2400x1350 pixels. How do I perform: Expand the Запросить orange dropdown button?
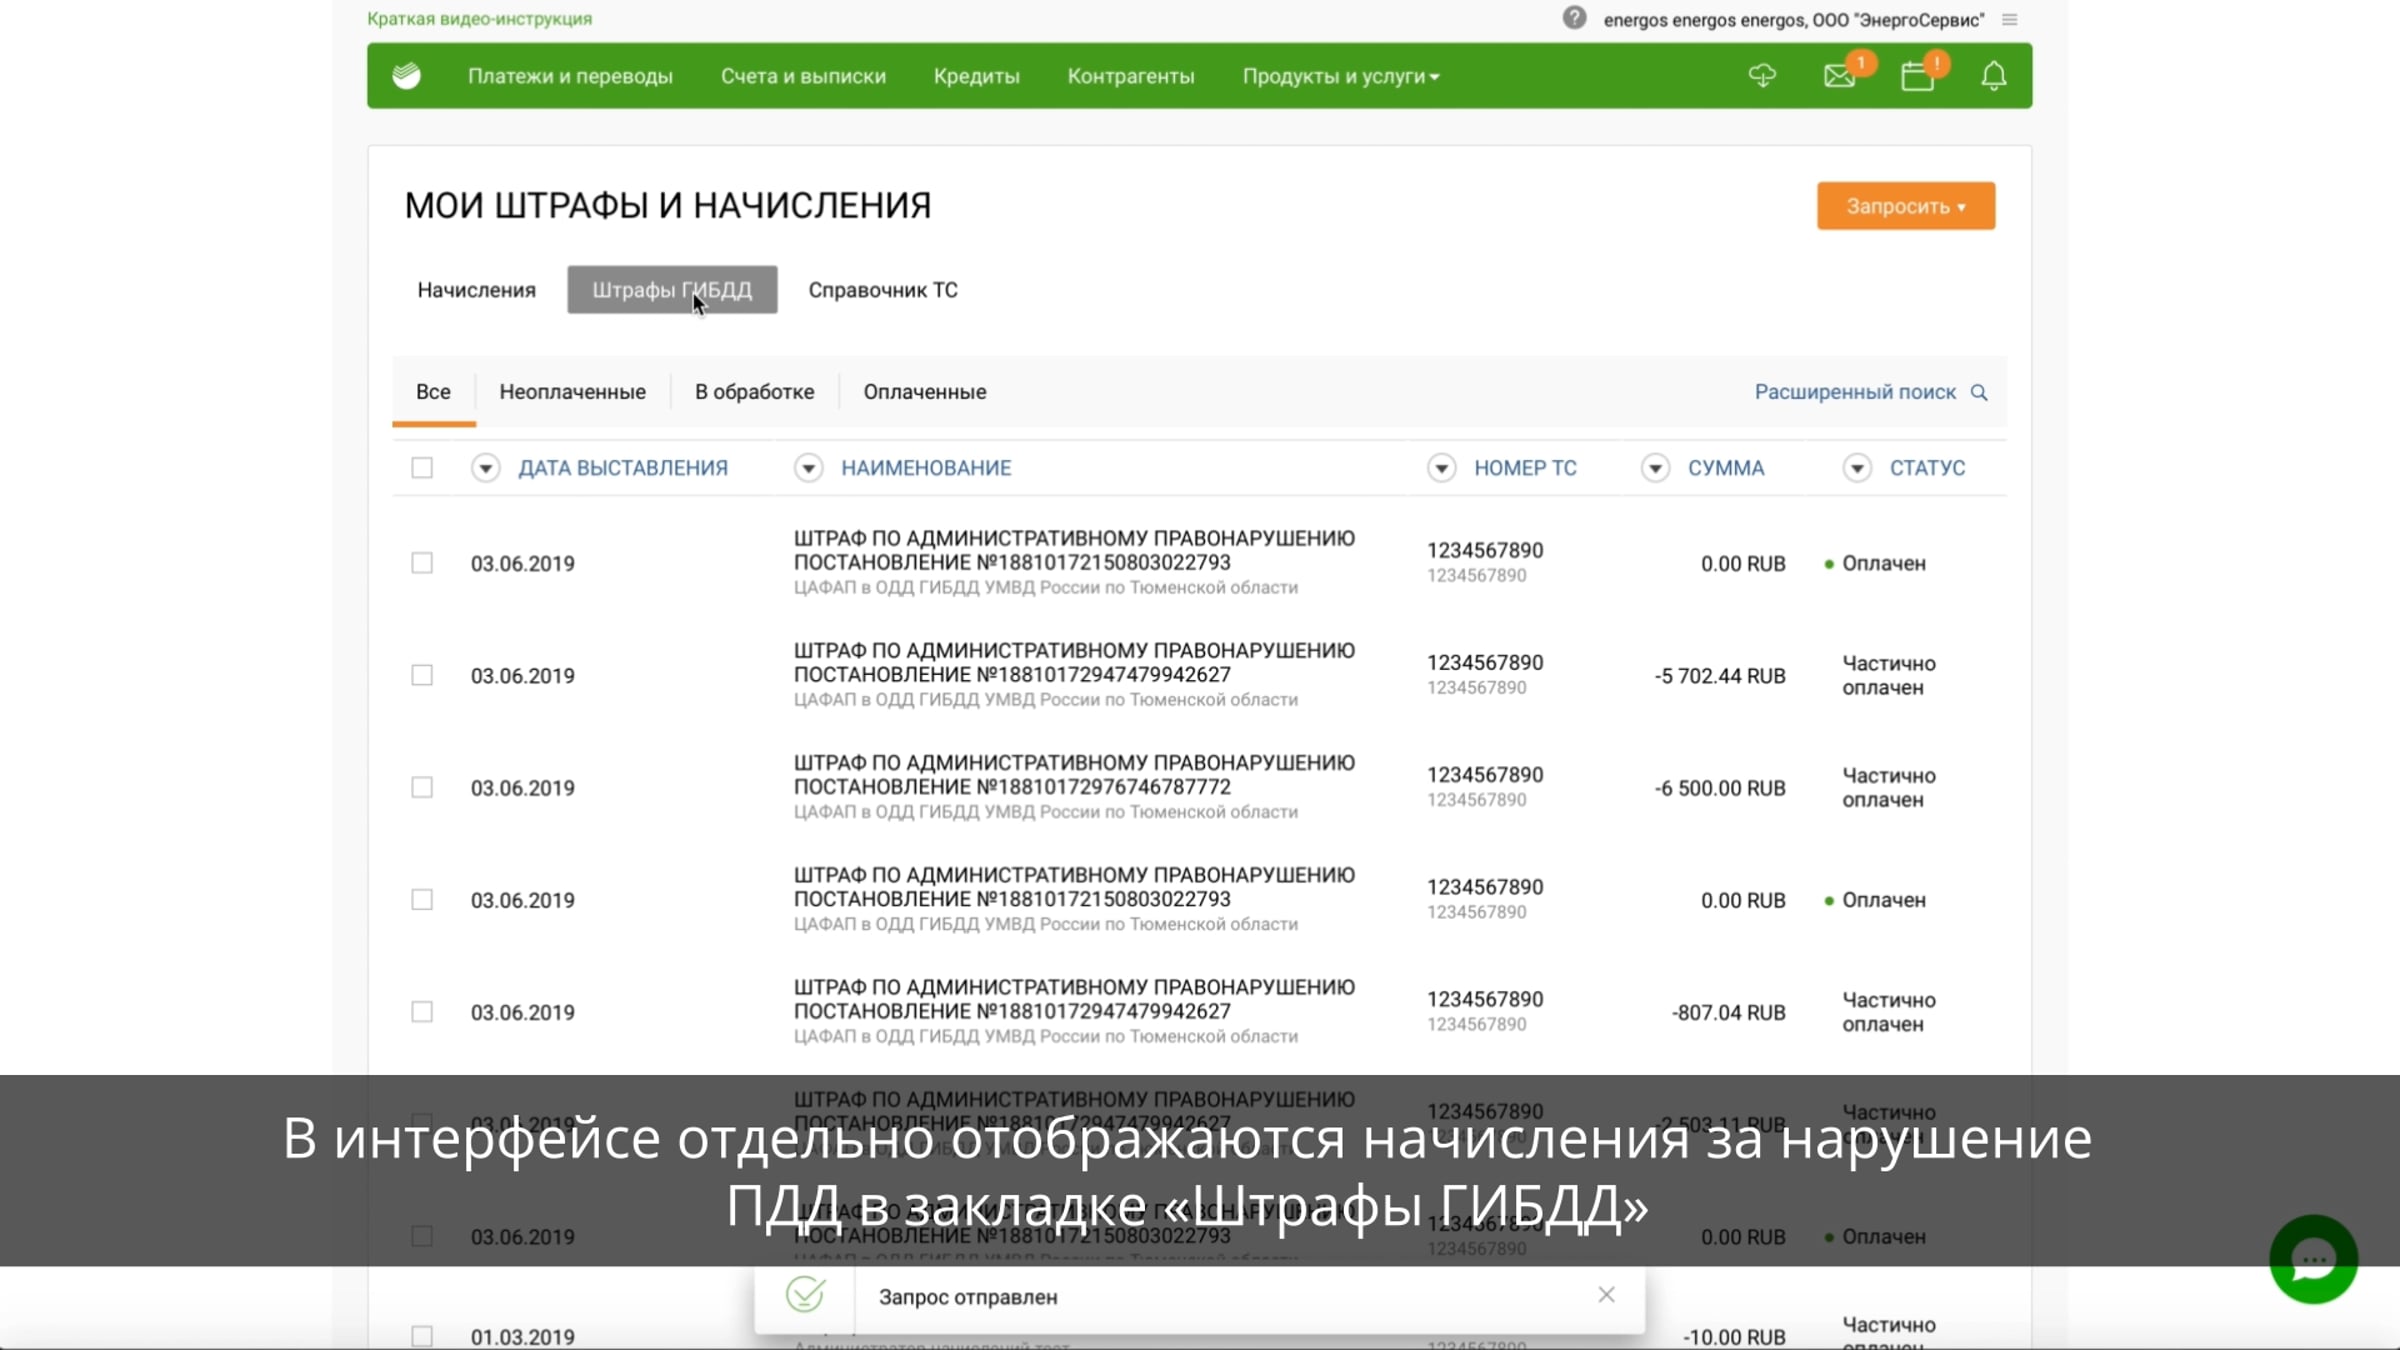[x=1906, y=206]
